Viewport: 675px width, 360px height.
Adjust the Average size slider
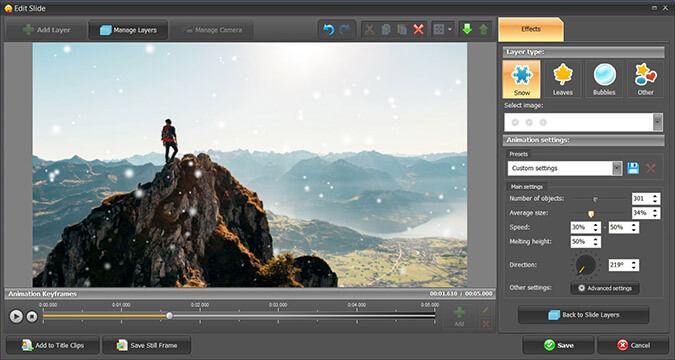coord(591,214)
